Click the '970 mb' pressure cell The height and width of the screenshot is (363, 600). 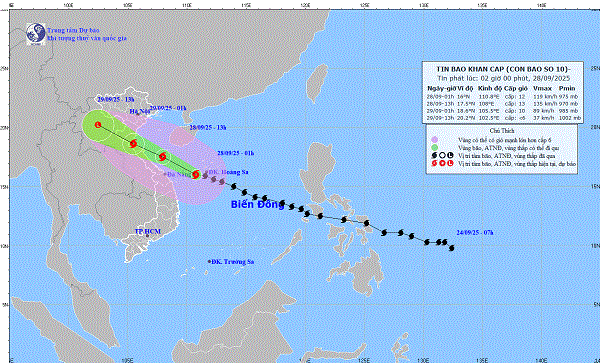568,104
